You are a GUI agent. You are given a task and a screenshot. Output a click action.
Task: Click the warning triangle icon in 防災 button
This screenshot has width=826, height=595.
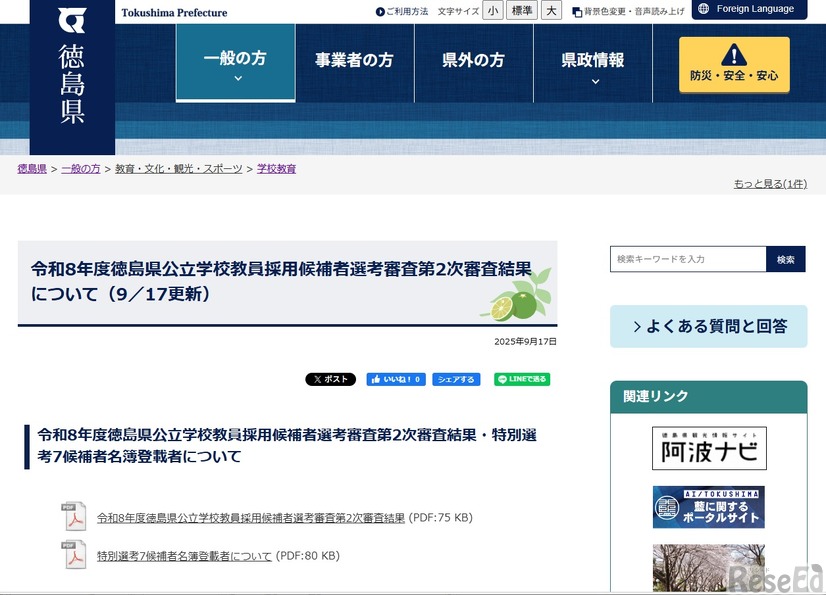click(734, 55)
